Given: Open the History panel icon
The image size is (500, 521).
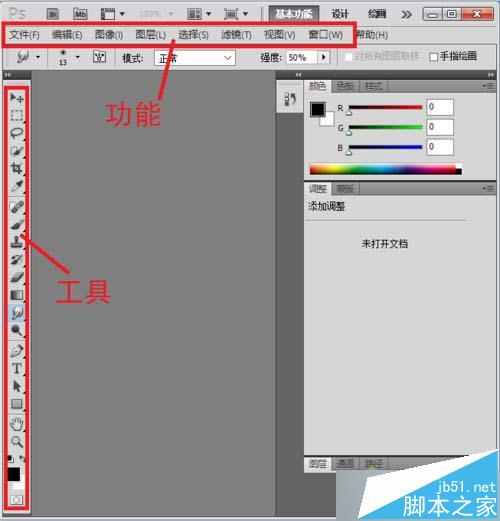Looking at the screenshot, I should coord(290,100).
